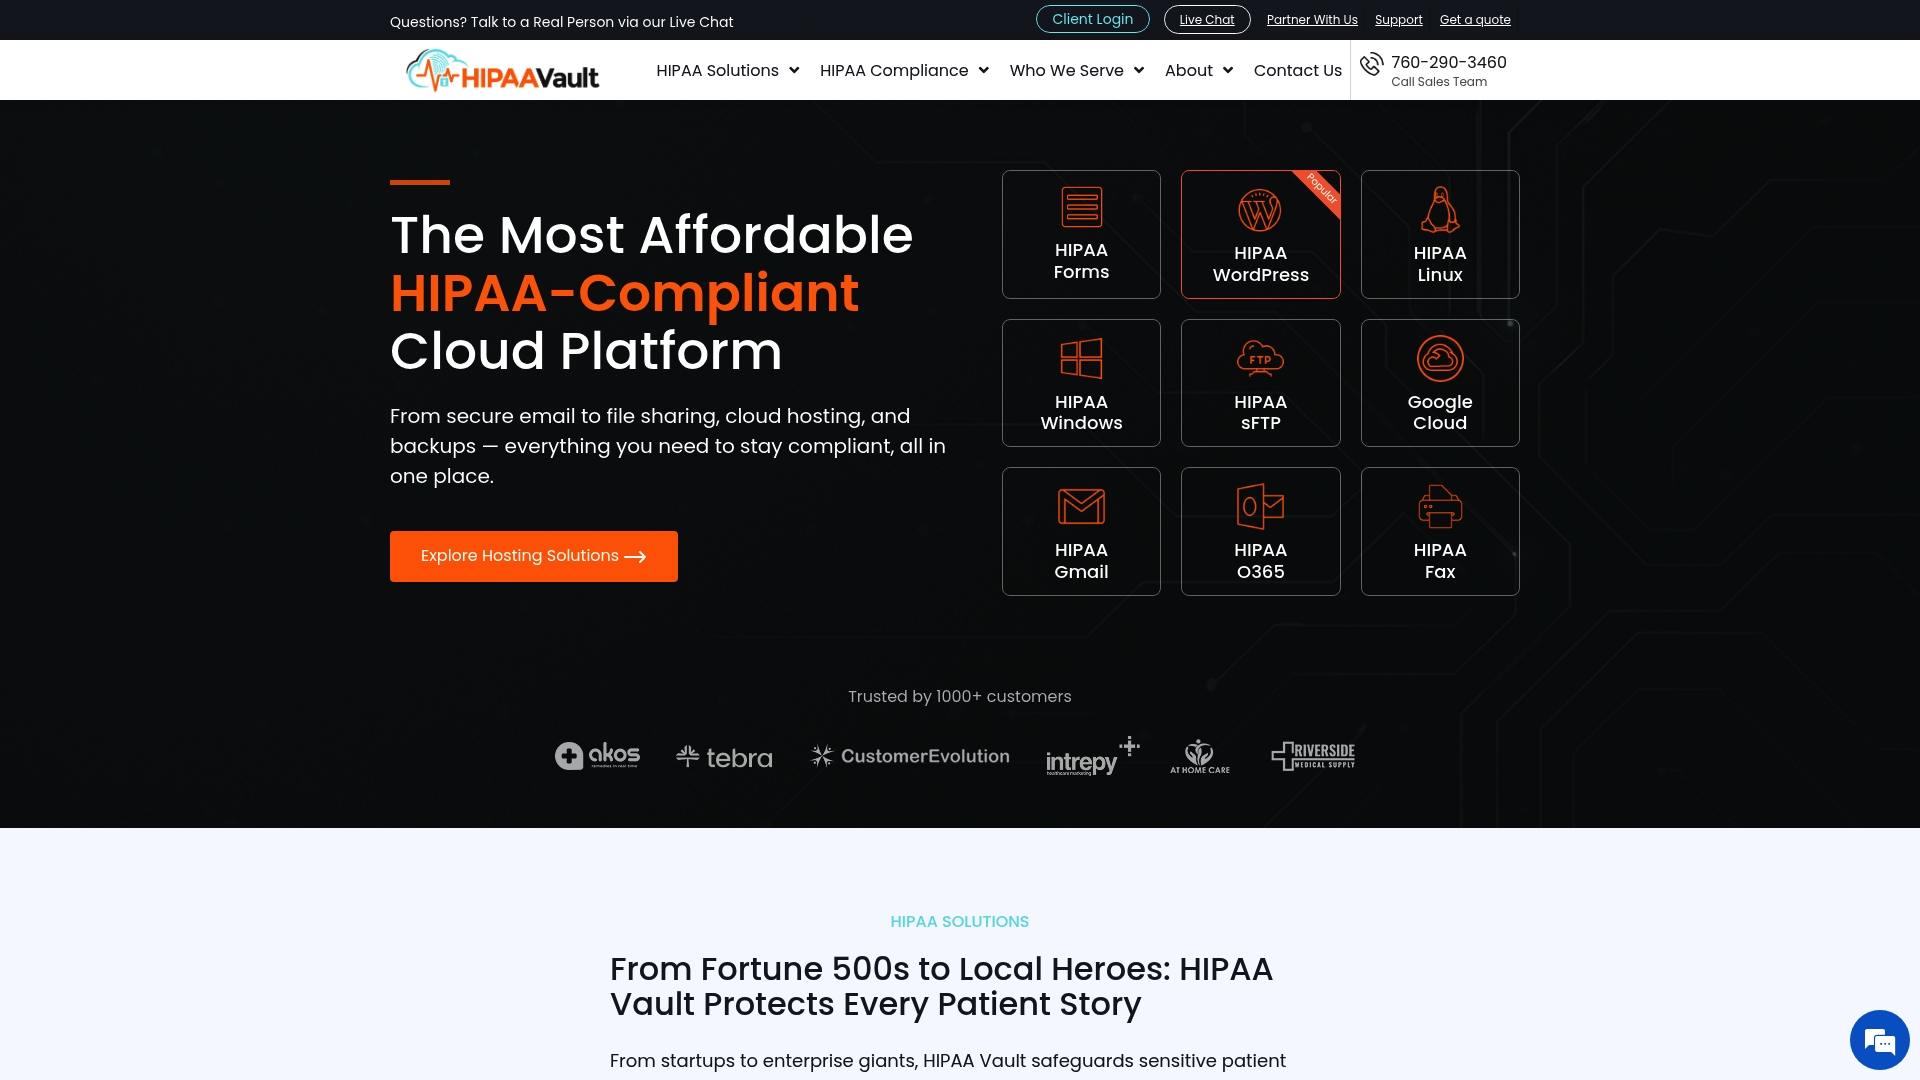The image size is (1920, 1080).
Task: Select the Google Cloud icon tile
Action: (x=1440, y=358)
